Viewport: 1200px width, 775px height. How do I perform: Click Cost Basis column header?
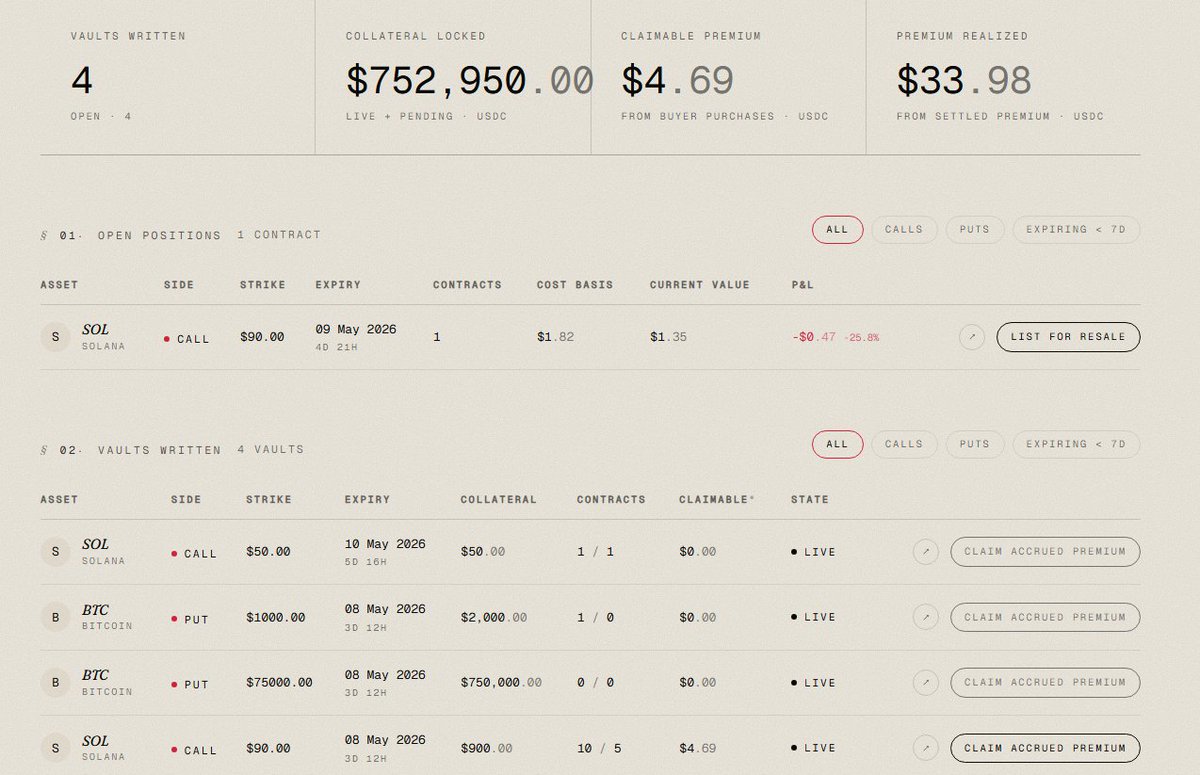(x=577, y=285)
